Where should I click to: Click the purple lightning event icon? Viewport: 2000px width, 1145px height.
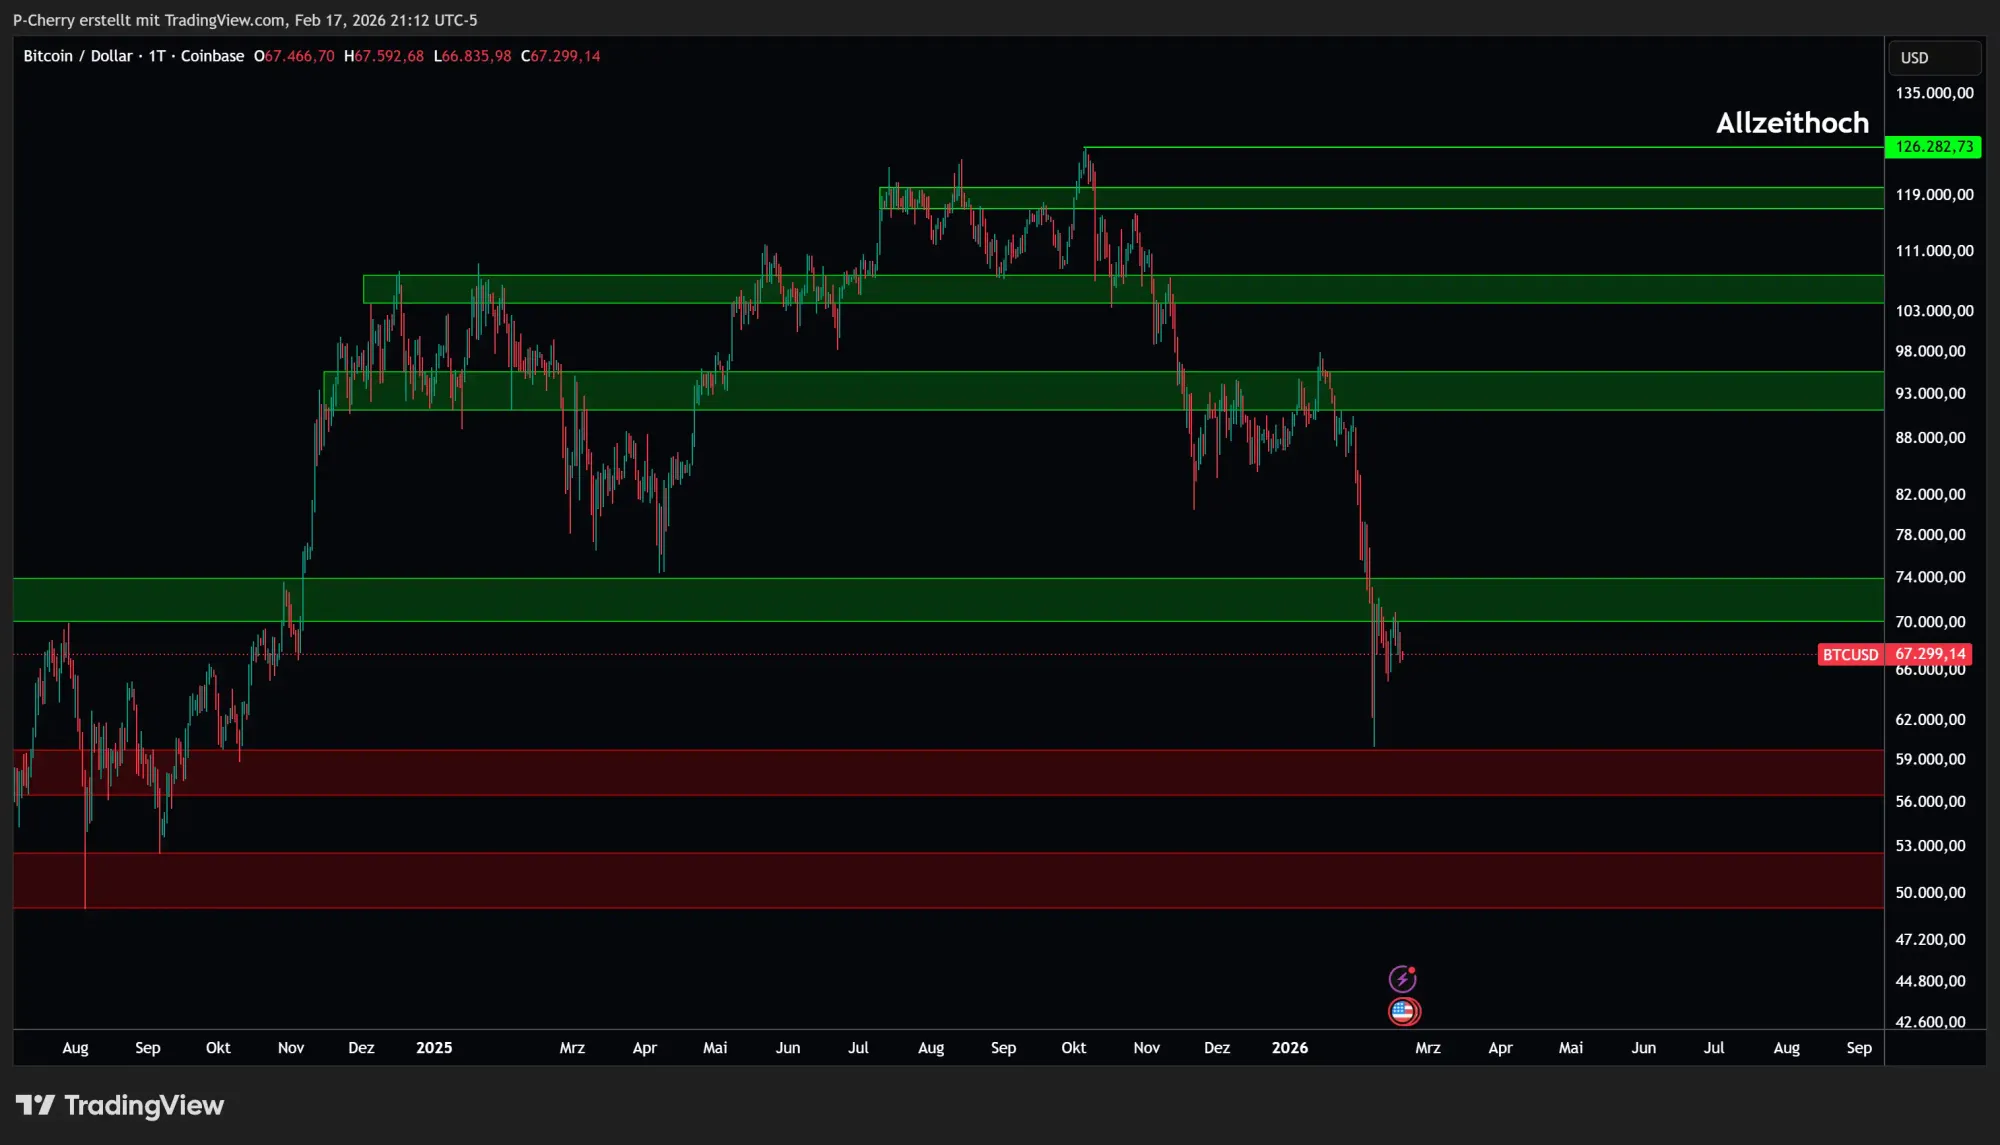(1402, 978)
